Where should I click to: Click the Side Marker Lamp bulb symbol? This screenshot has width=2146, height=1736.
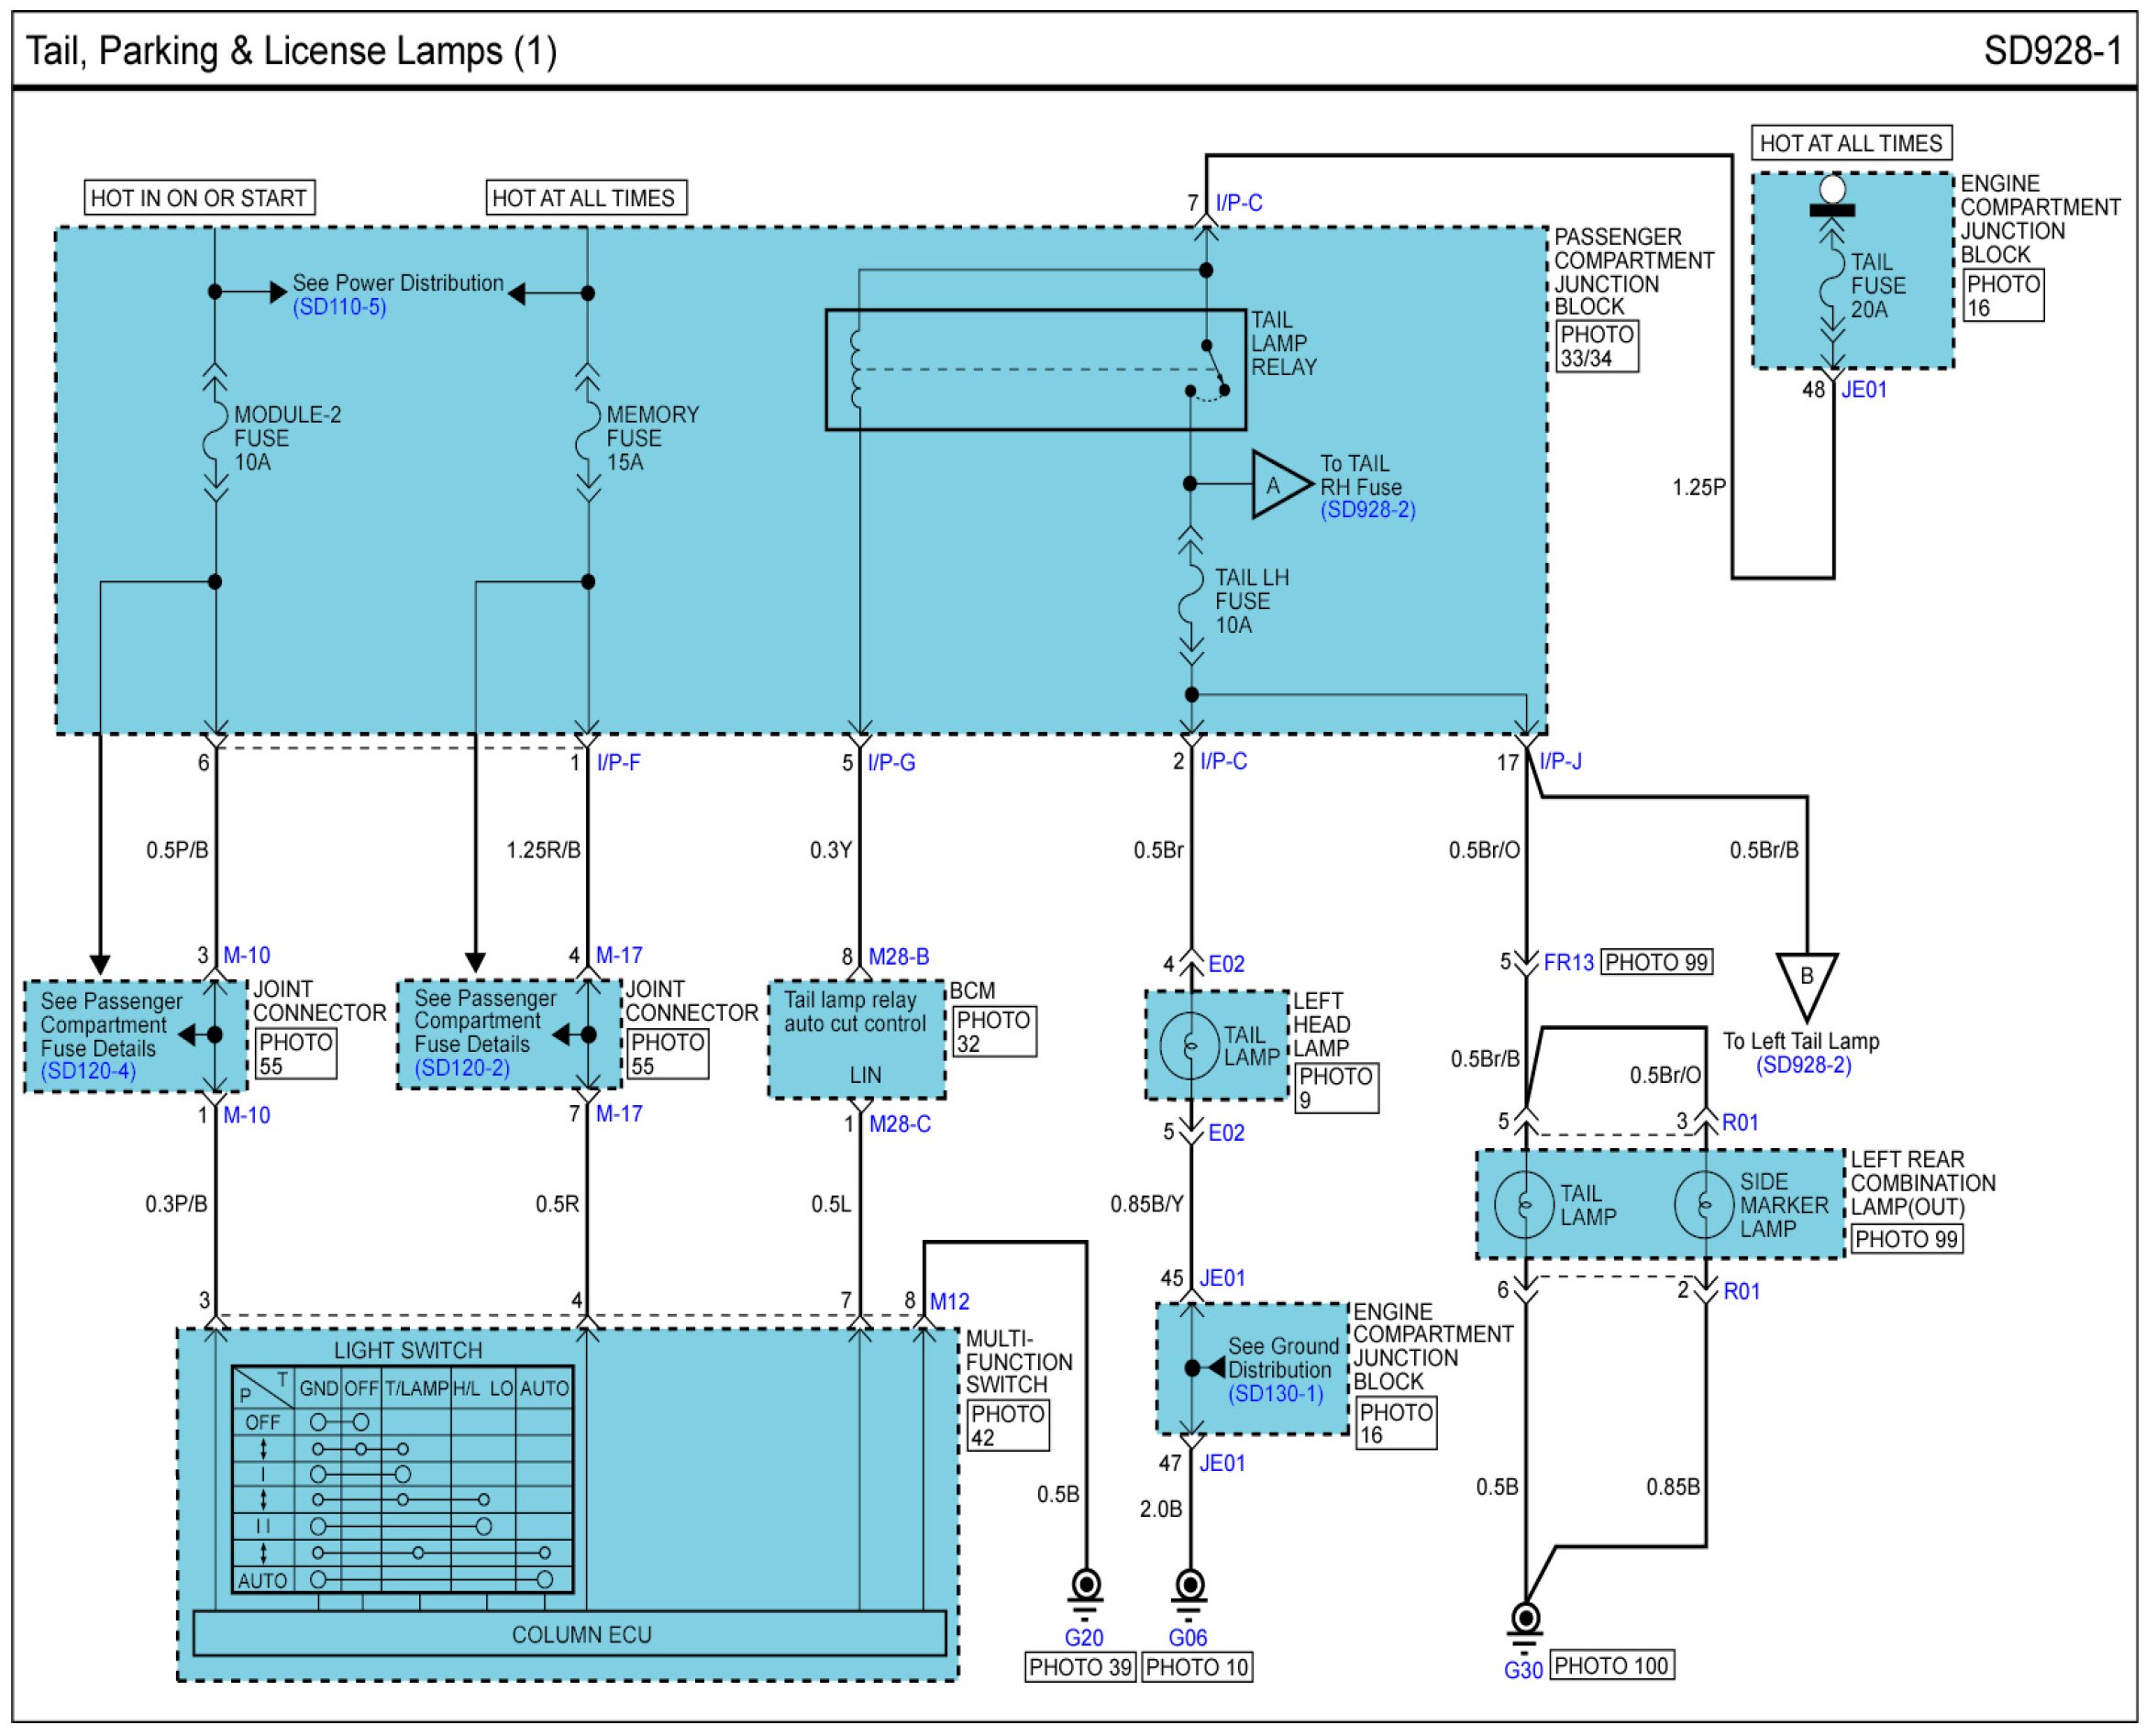coord(1704,1205)
